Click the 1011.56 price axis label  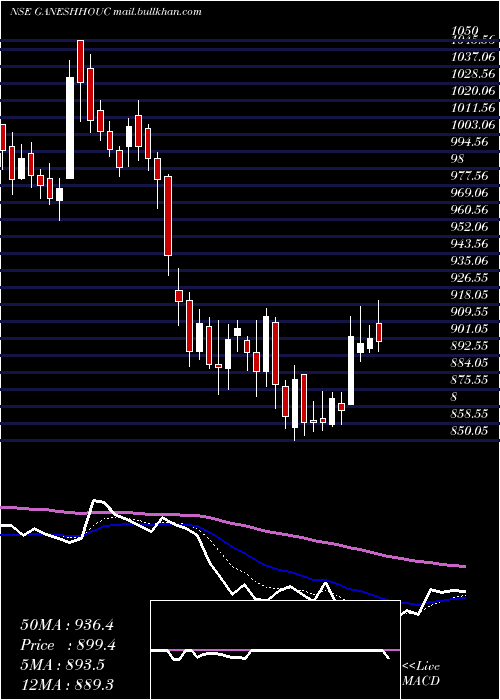[473, 108]
